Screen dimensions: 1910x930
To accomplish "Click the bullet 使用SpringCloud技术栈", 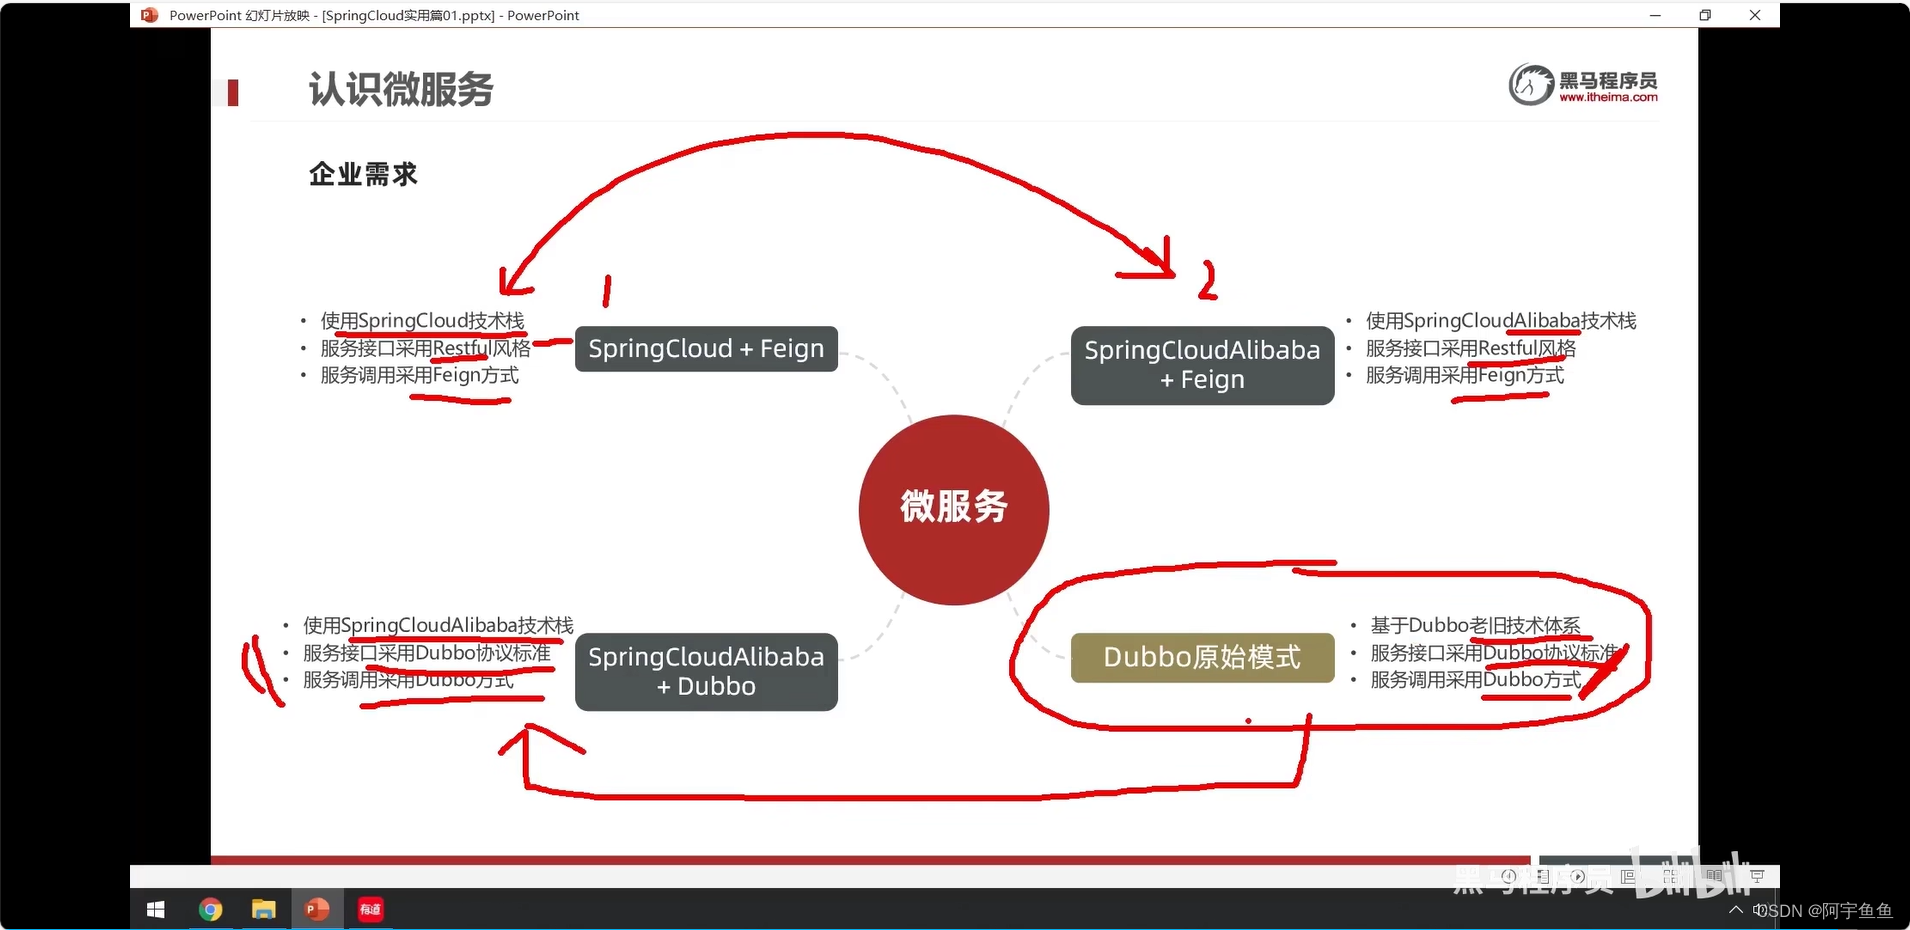I will [x=422, y=321].
